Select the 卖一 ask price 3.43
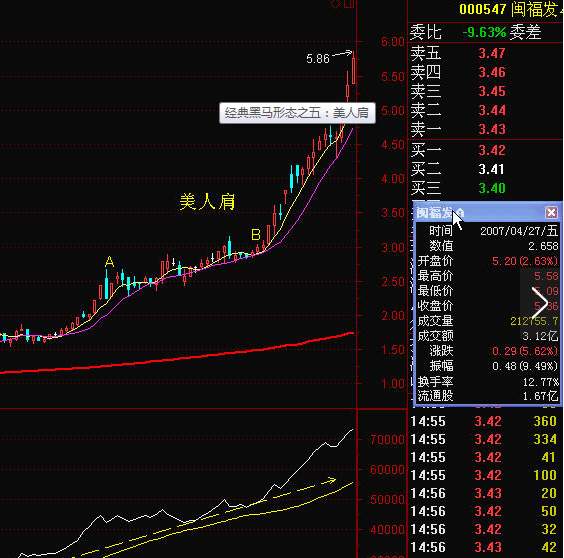The image size is (564, 558). click(x=492, y=129)
